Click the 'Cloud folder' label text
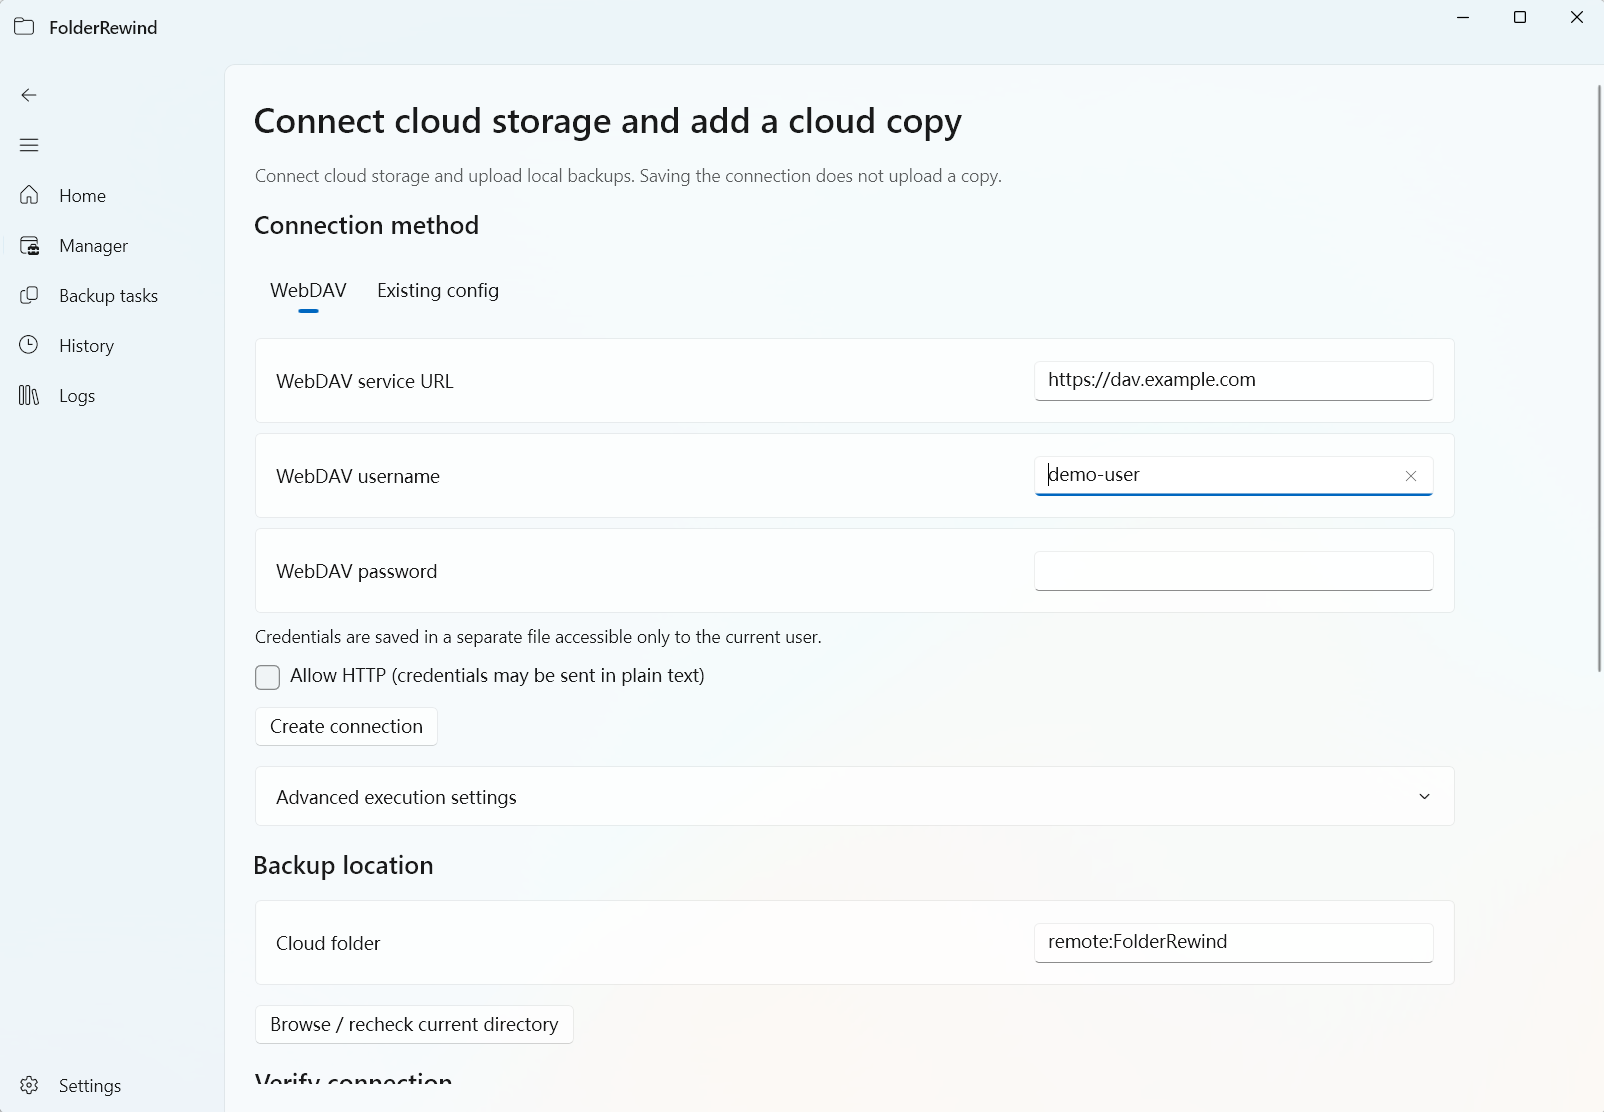Image resolution: width=1604 pixels, height=1112 pixels. pos(328,943)
